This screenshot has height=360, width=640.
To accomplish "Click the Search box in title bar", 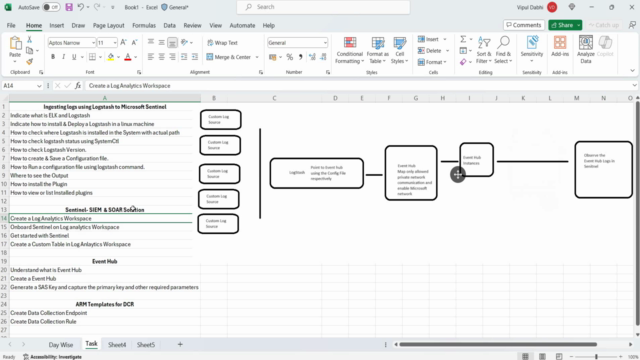I will [323, 7].
